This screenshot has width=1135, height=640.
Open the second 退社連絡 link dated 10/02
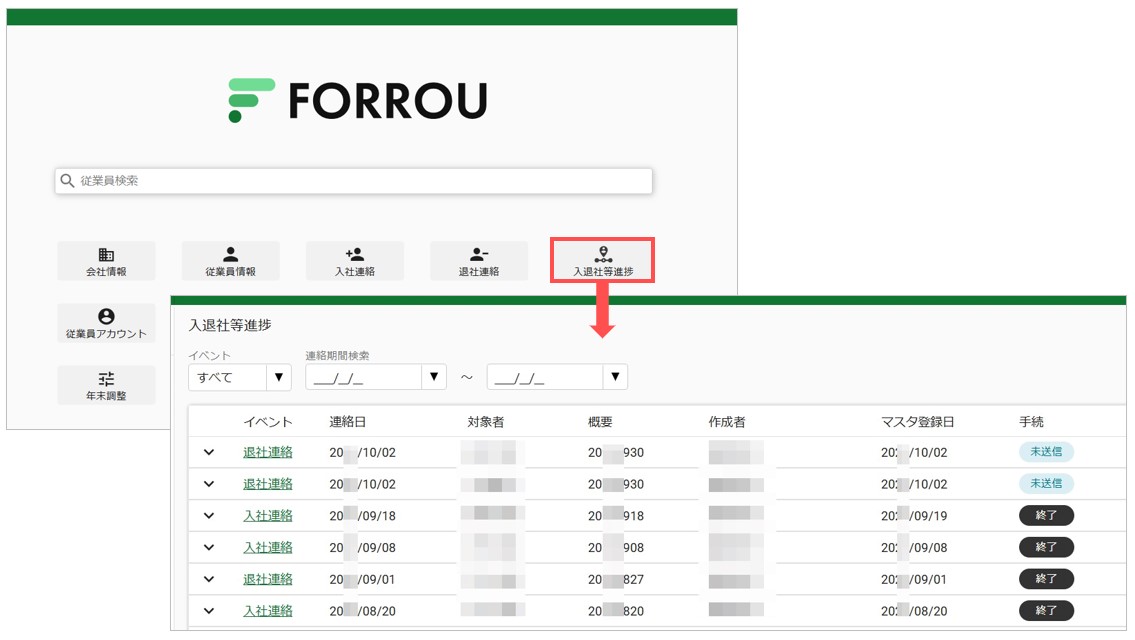tap(268, 484)
